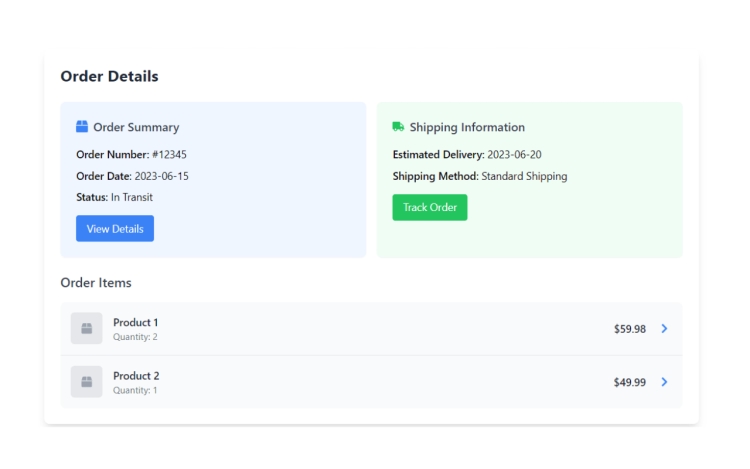Click the Quantity: 2 label

point(135,337)
